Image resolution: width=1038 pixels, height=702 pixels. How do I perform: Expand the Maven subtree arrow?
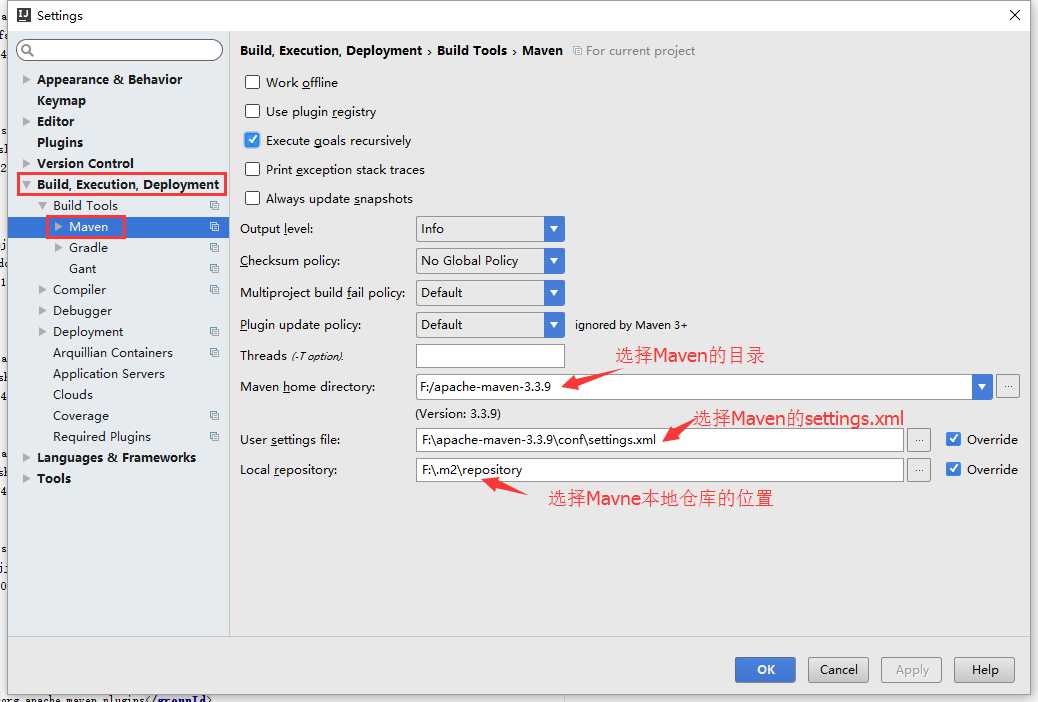click(x=58, y=226)
